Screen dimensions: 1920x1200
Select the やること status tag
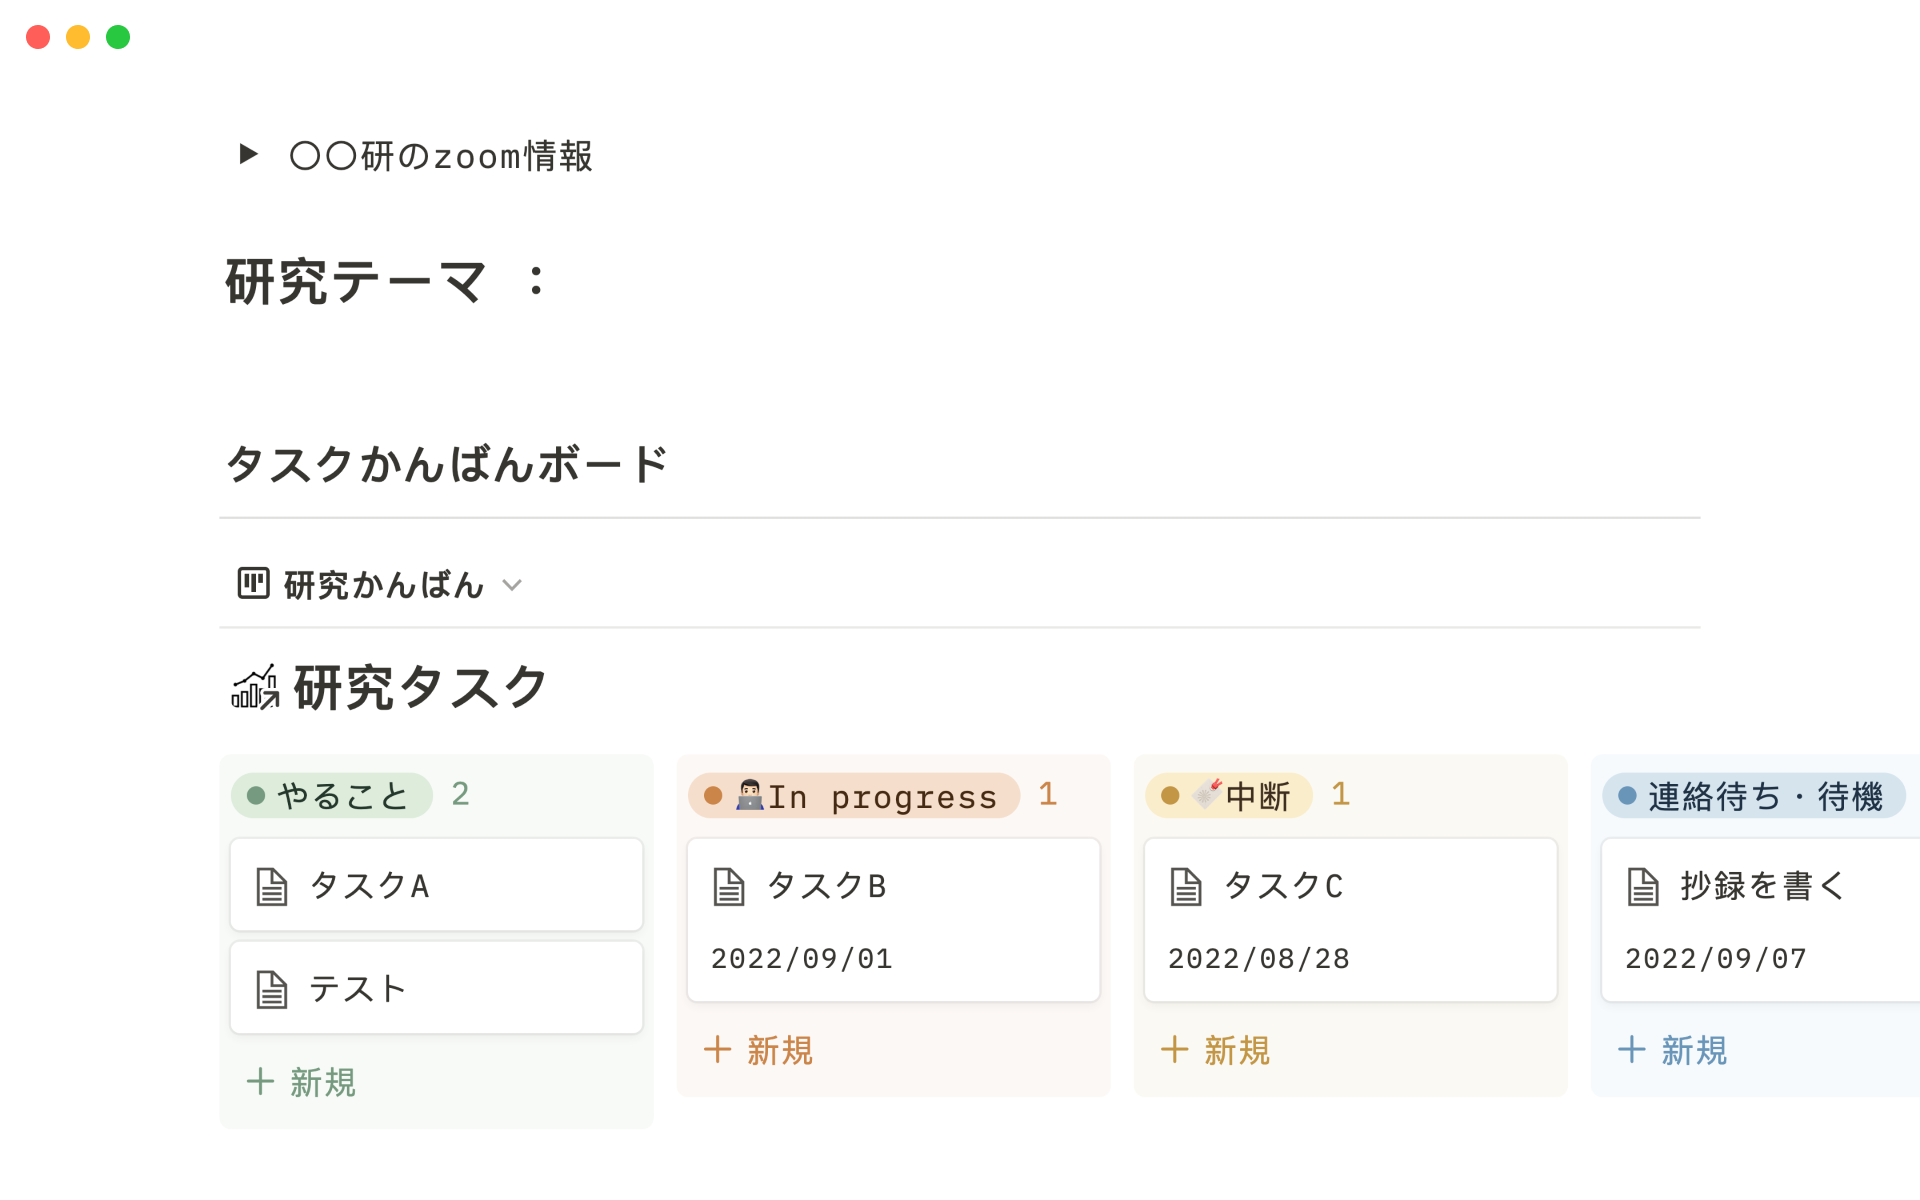pos(332,796)
